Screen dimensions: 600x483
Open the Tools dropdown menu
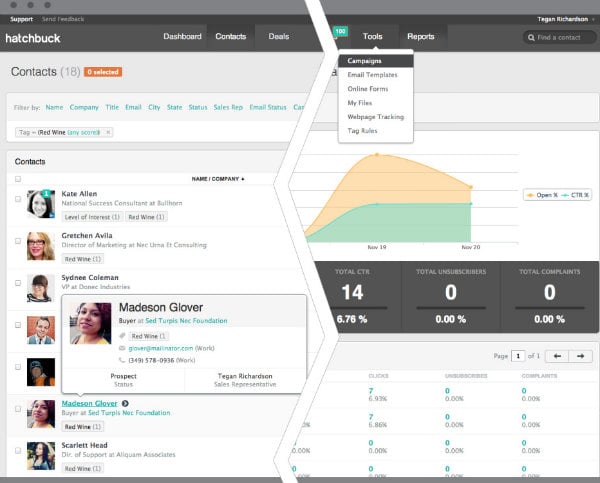[x=372, y=37]
